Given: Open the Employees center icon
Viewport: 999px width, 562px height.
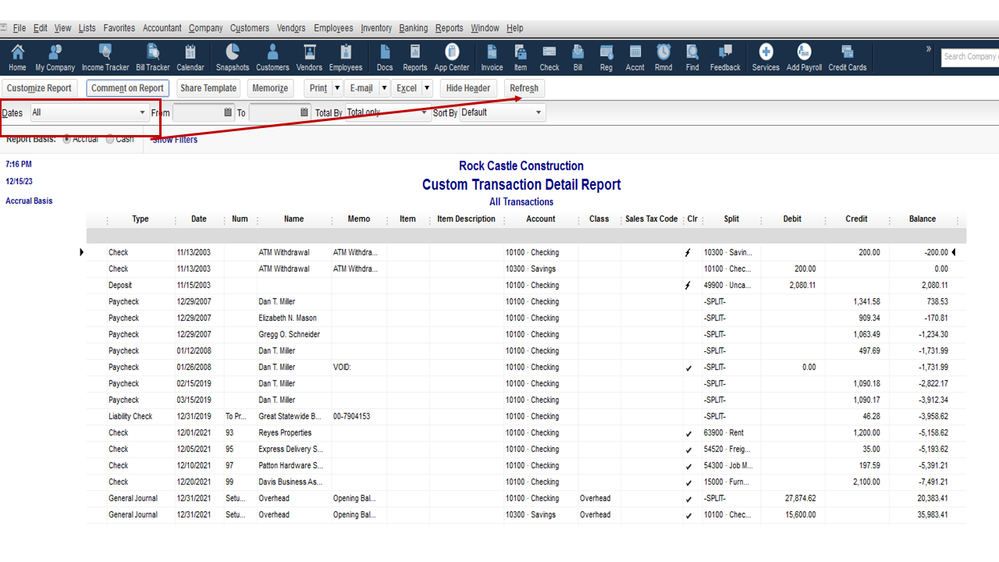Looking at the screenshot, I should pos(345,57).
